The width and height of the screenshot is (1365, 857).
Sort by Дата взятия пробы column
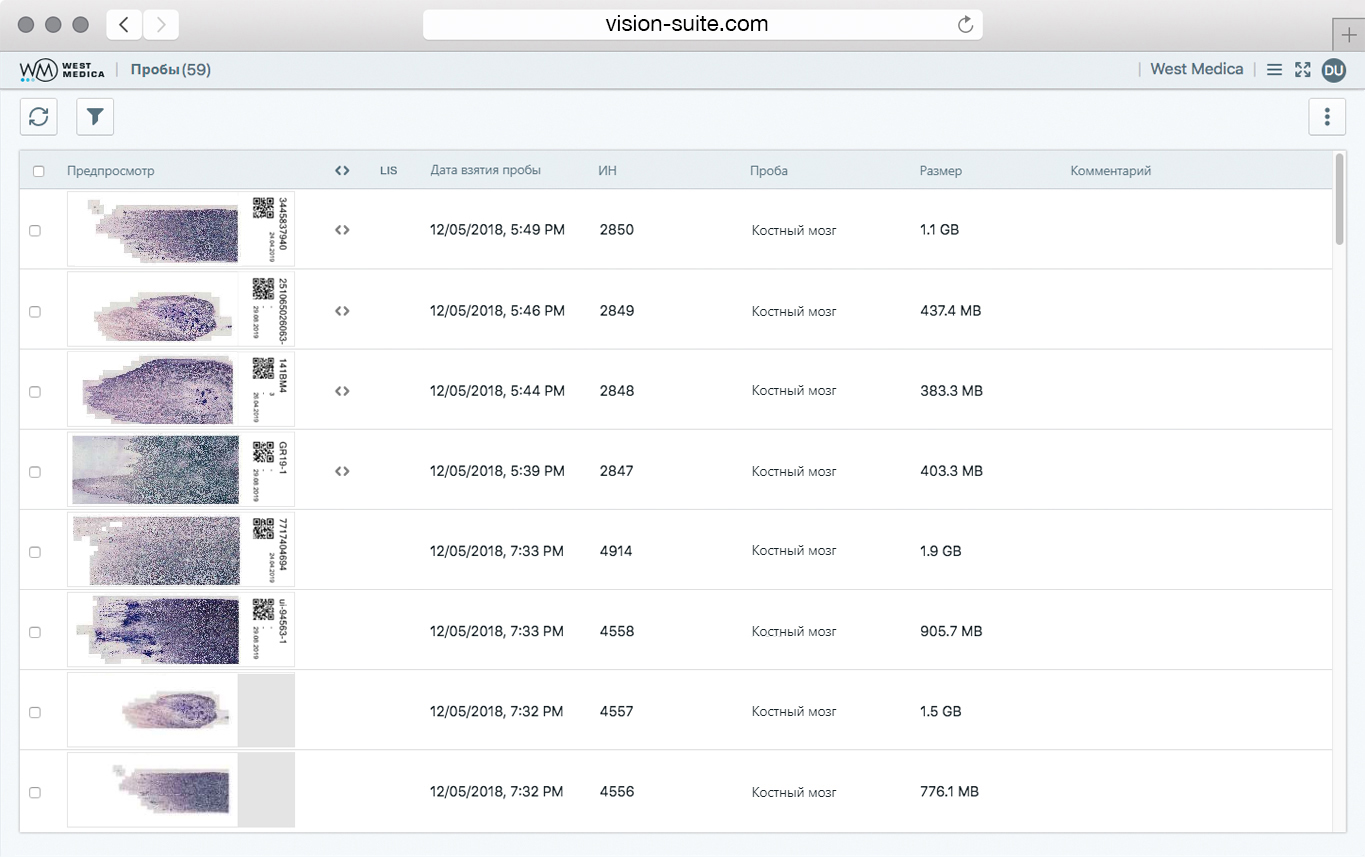(485, 171)
